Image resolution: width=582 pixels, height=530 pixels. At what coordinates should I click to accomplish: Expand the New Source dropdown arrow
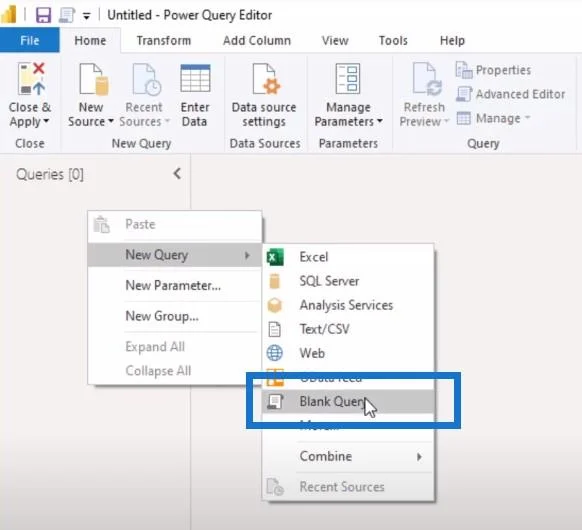pyautogui.click(x=111, y=121)
